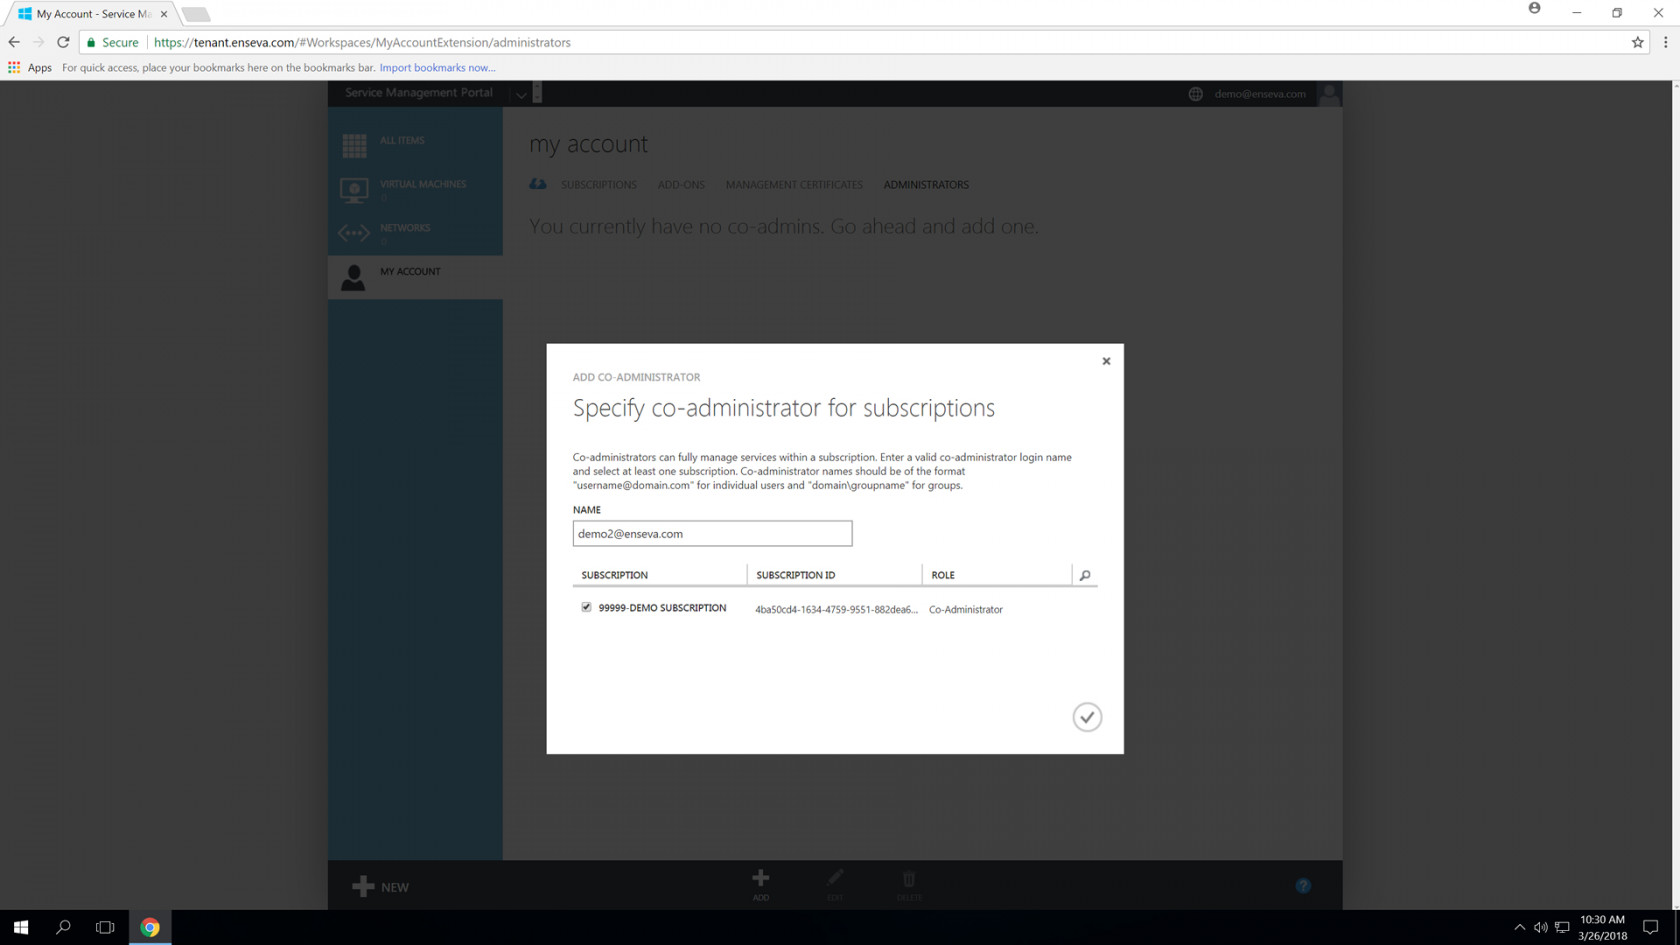Click the globe language icon in portal header

click(1195, 94)
